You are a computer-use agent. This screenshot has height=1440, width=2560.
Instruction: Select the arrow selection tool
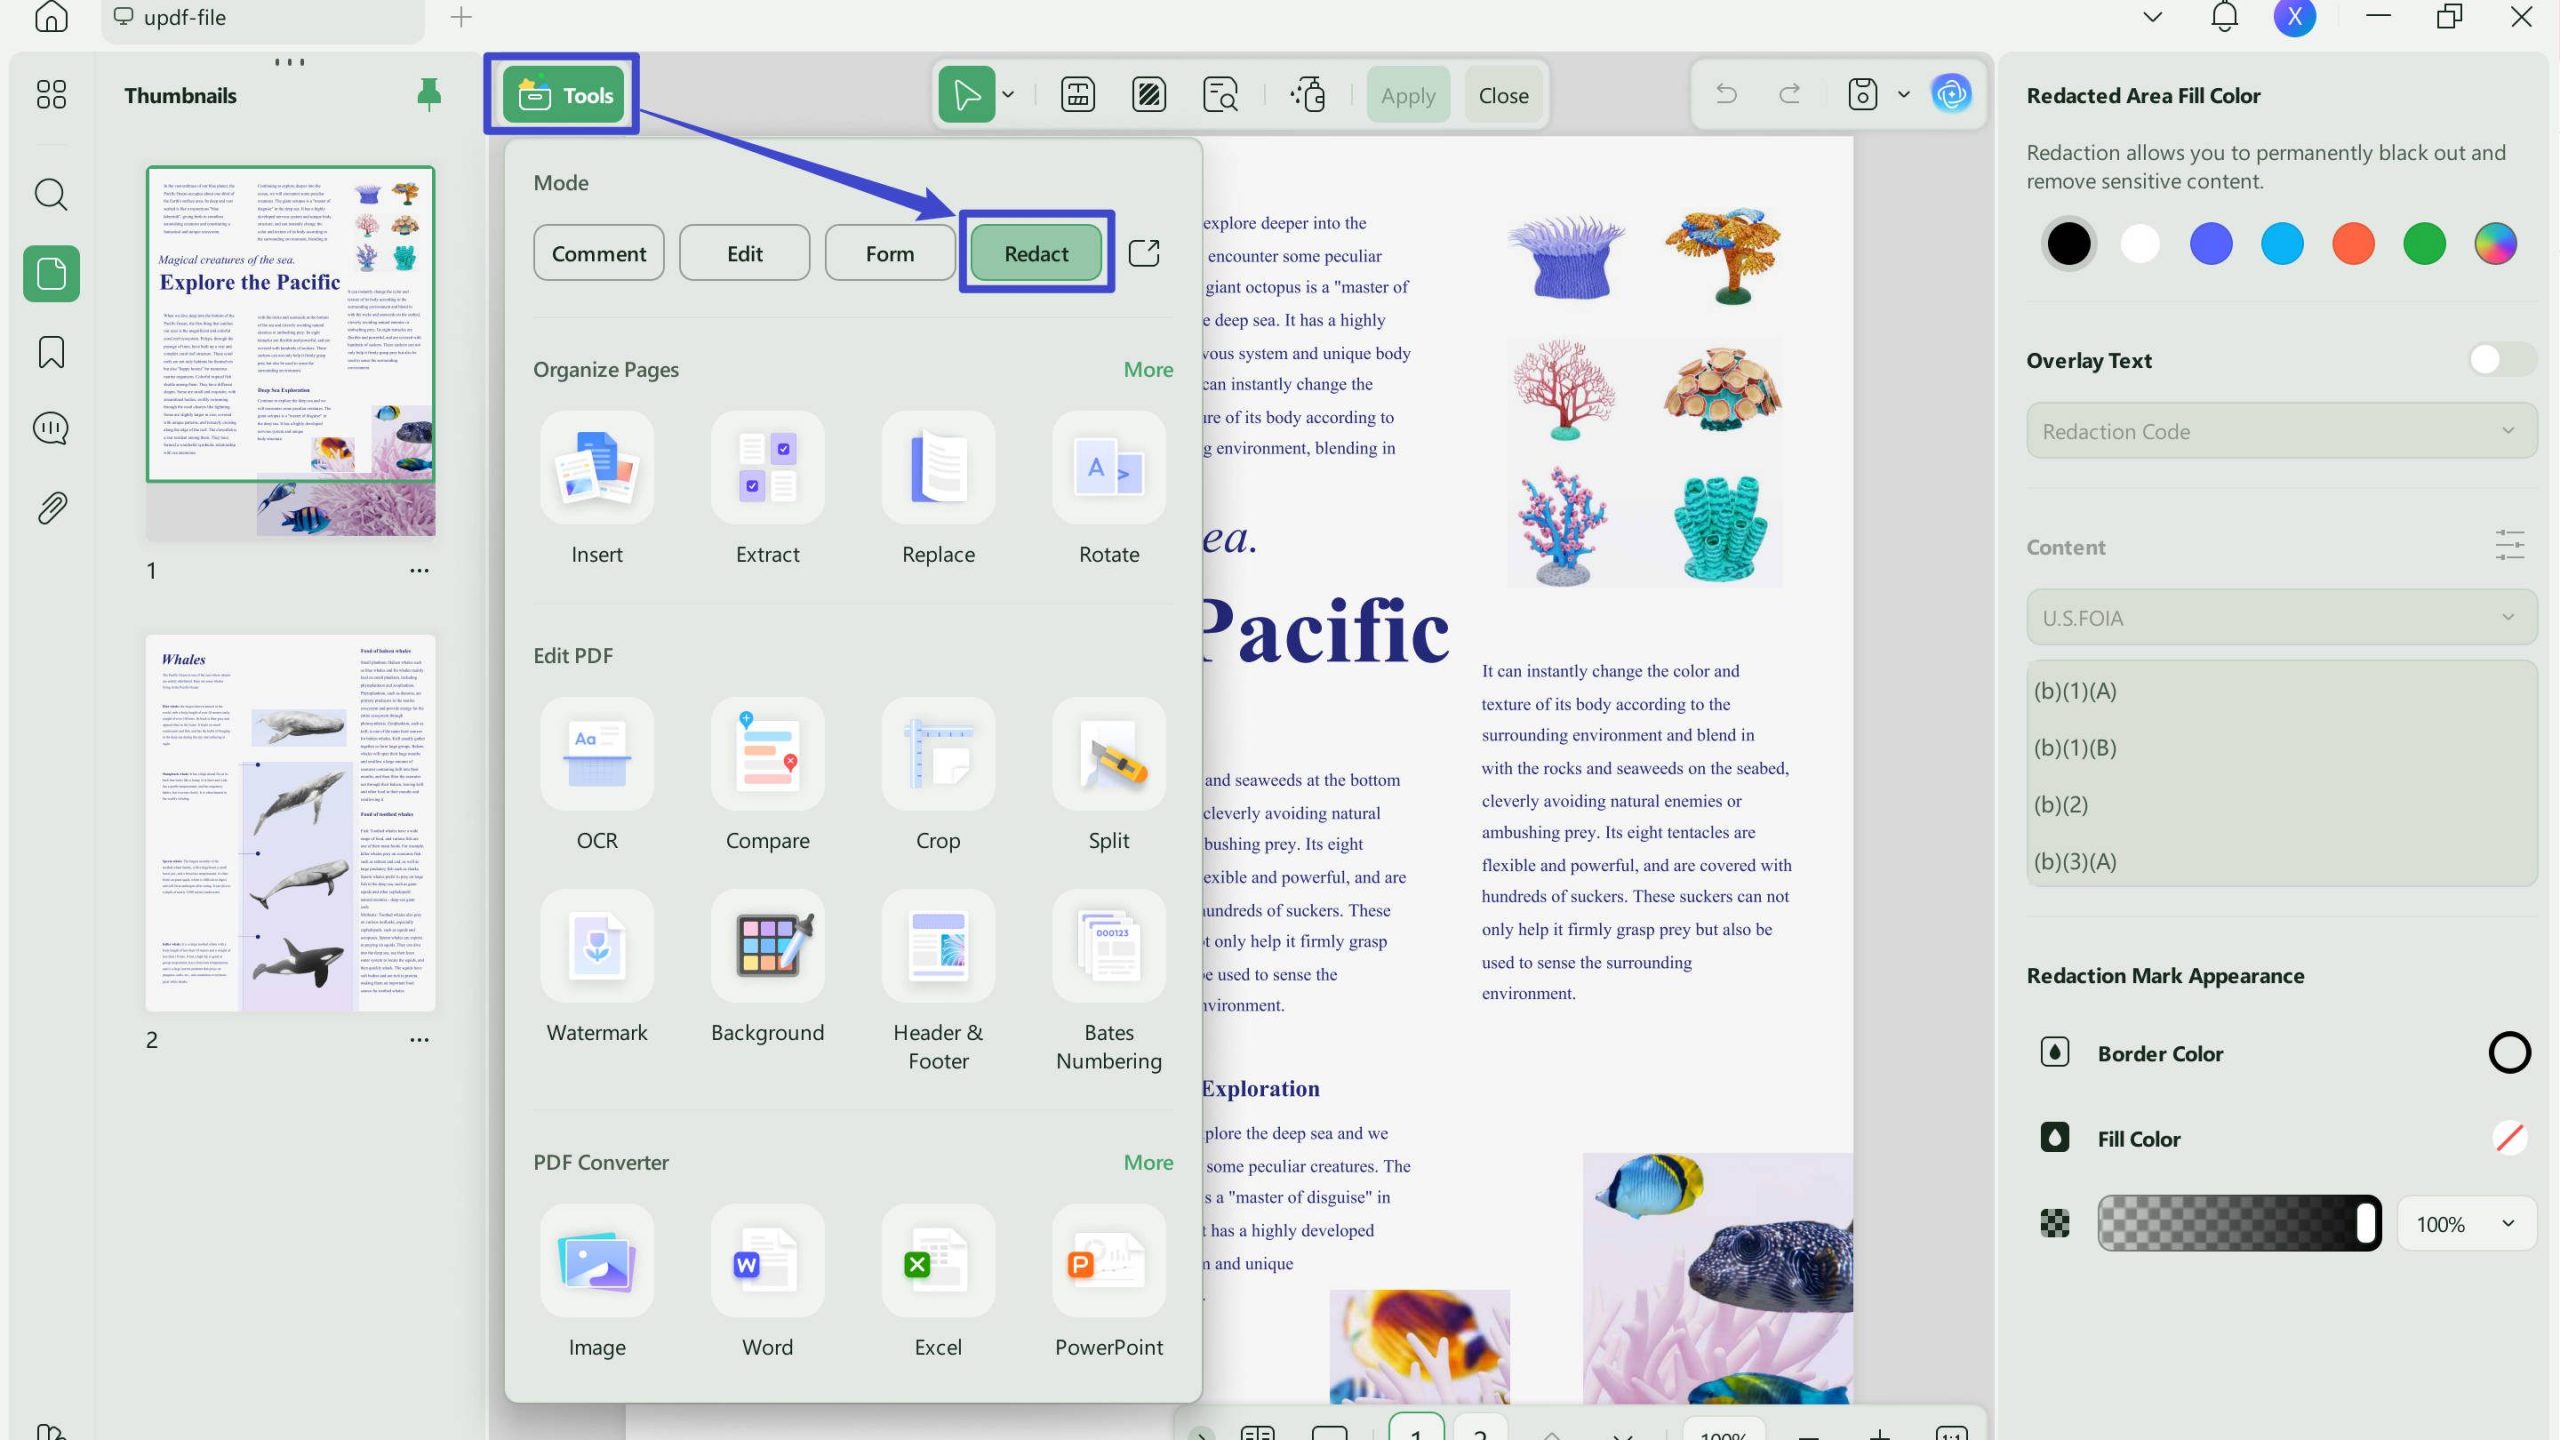966,95
